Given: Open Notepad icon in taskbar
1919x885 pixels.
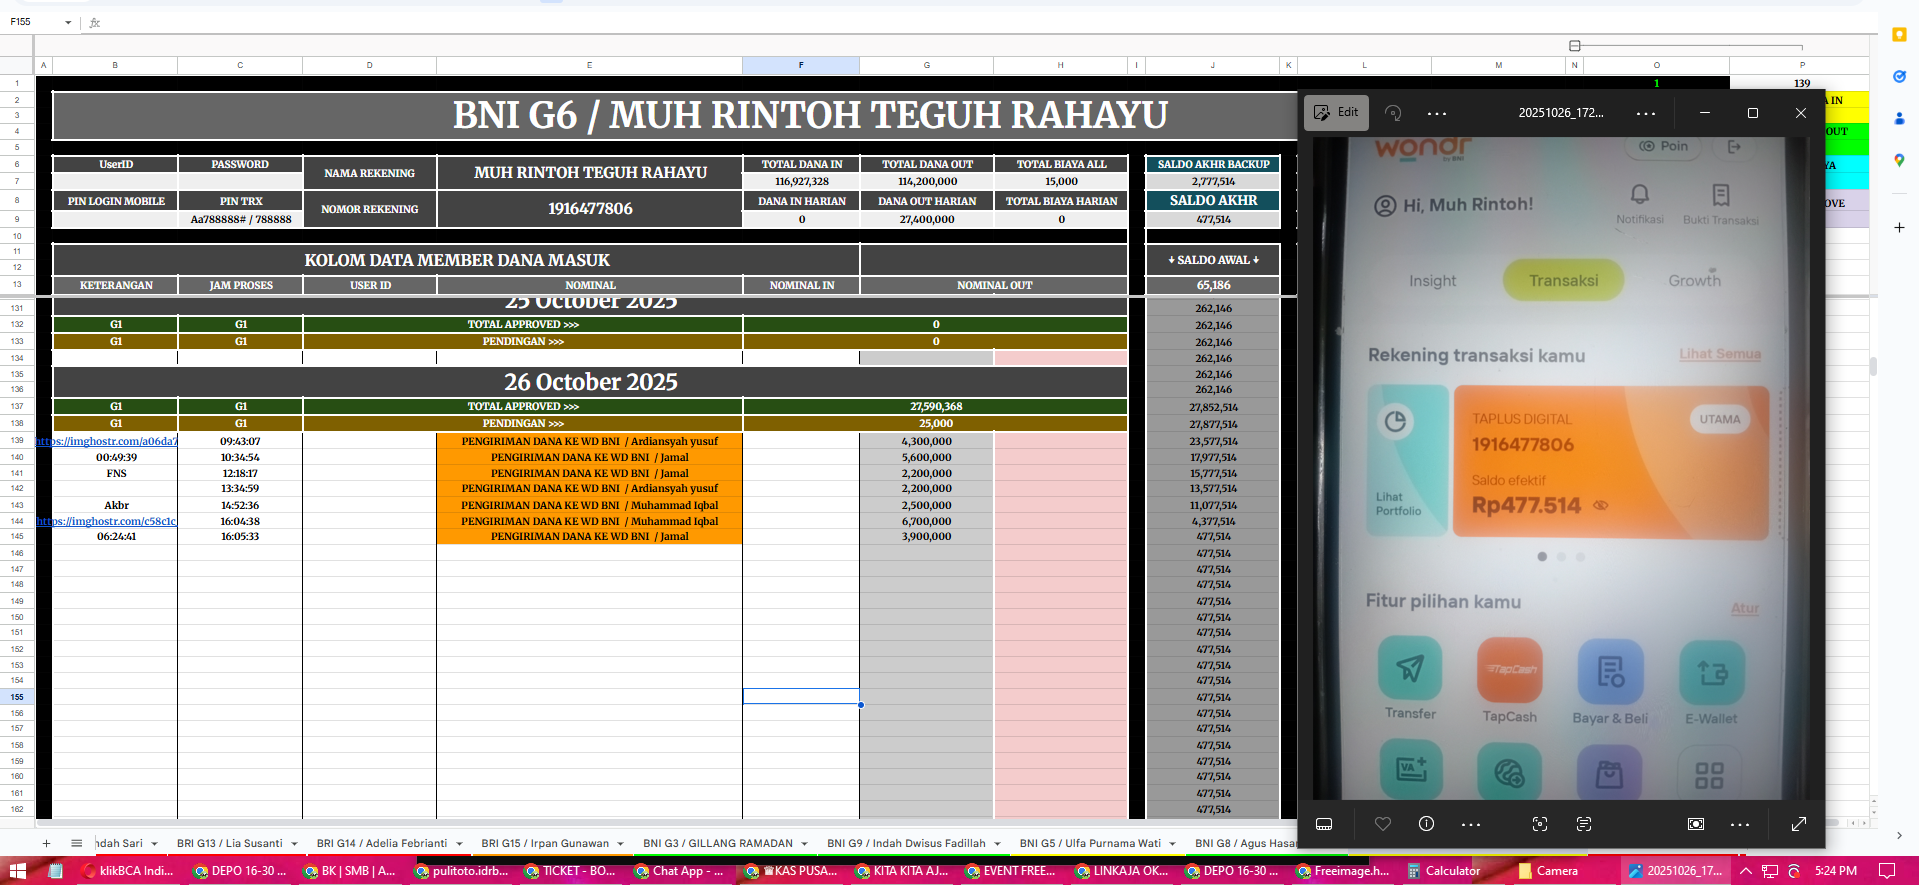Looking at the screenshot, I should click(x=56, y=871).
